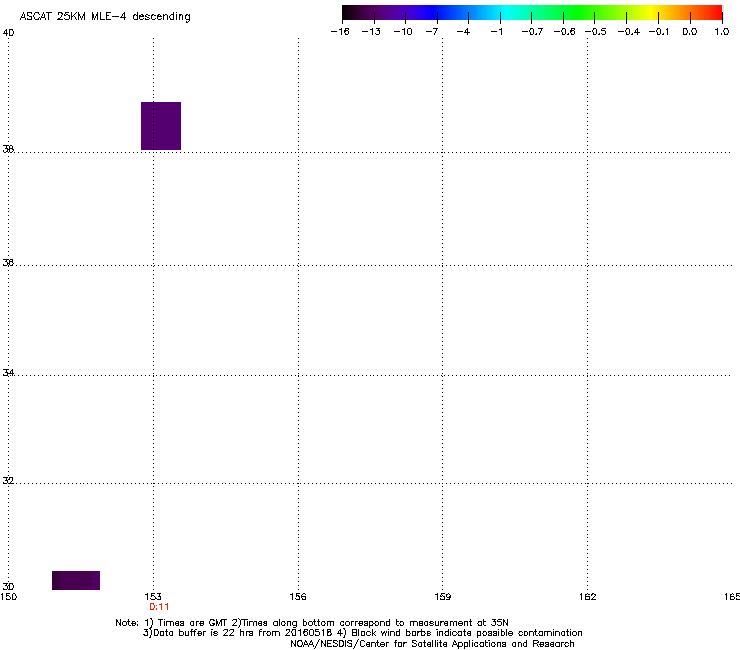Click the title "ASCAT 25KM MLE-4 descending"

tap(105, 17)
